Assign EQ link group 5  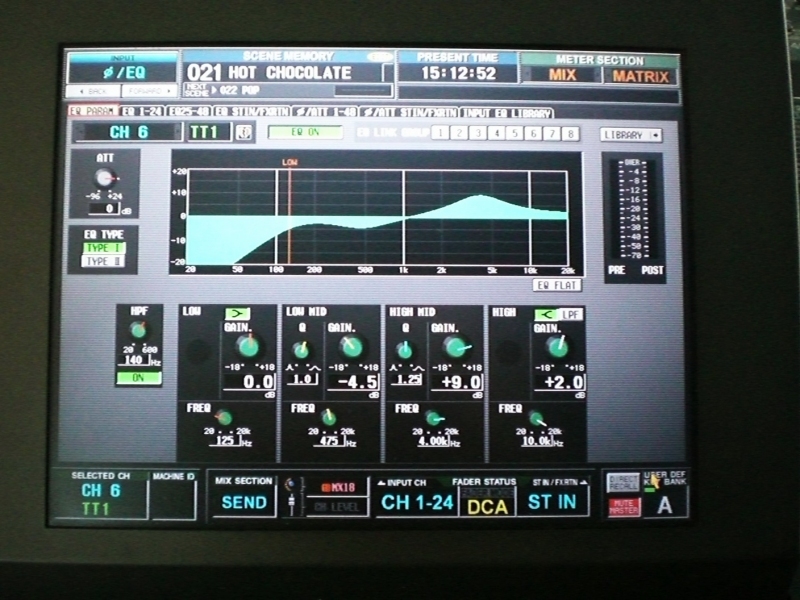pyautogui.click(x=515, y=134)
